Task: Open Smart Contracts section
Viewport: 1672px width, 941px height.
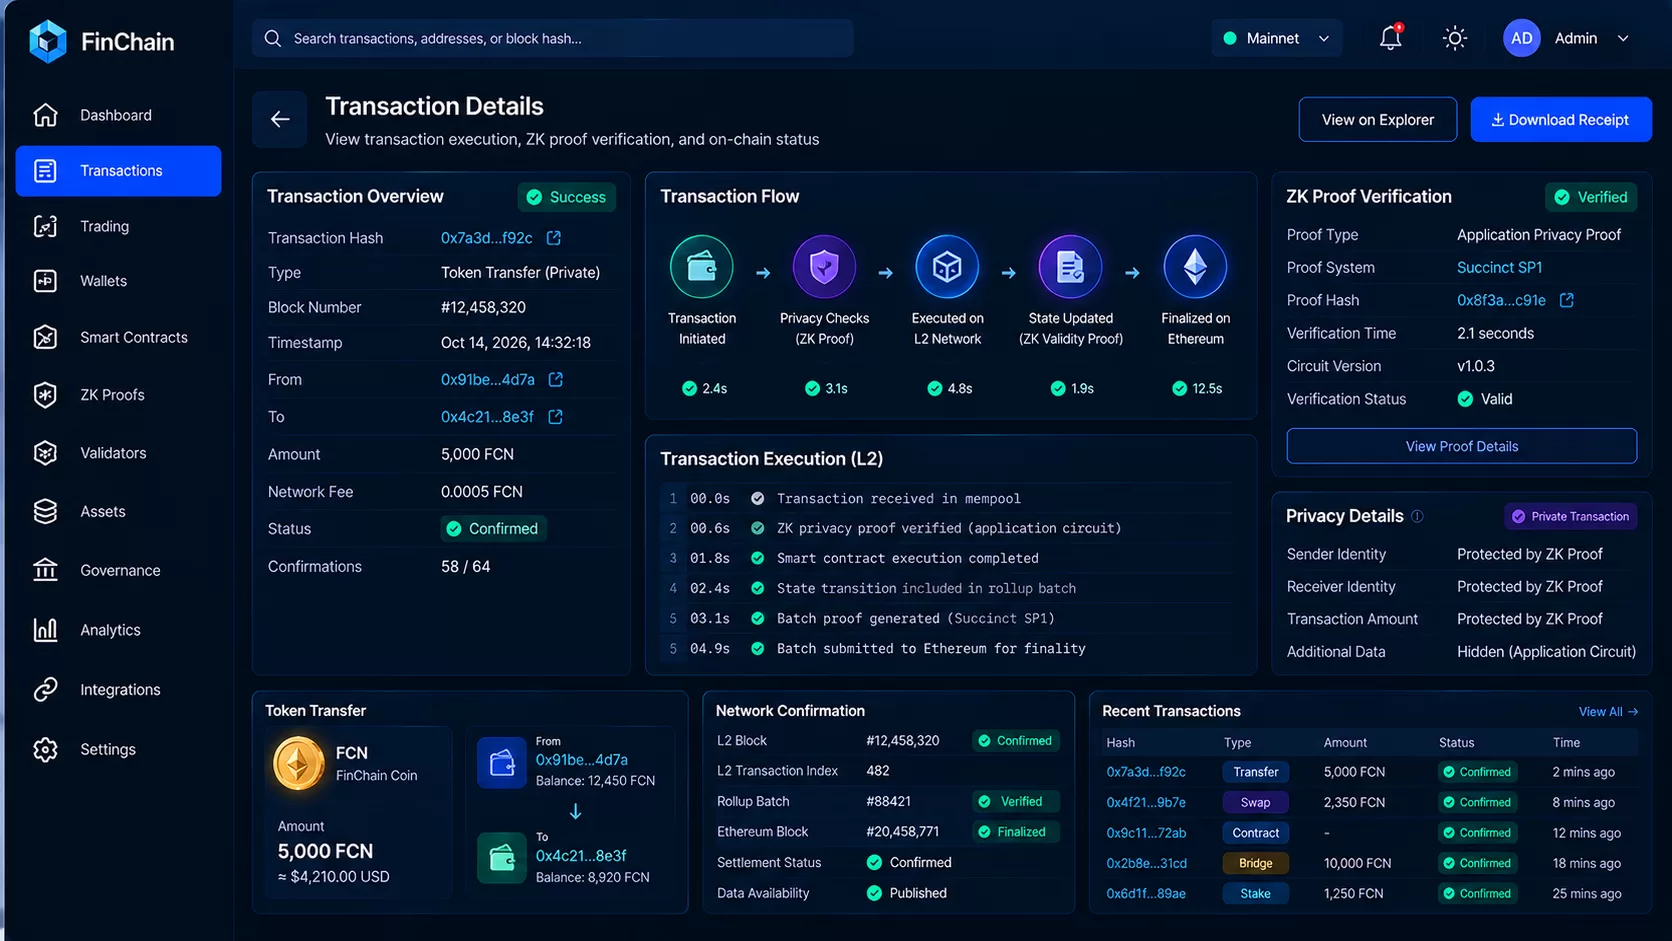Action: pyautogui.click(x=118, y=337)
